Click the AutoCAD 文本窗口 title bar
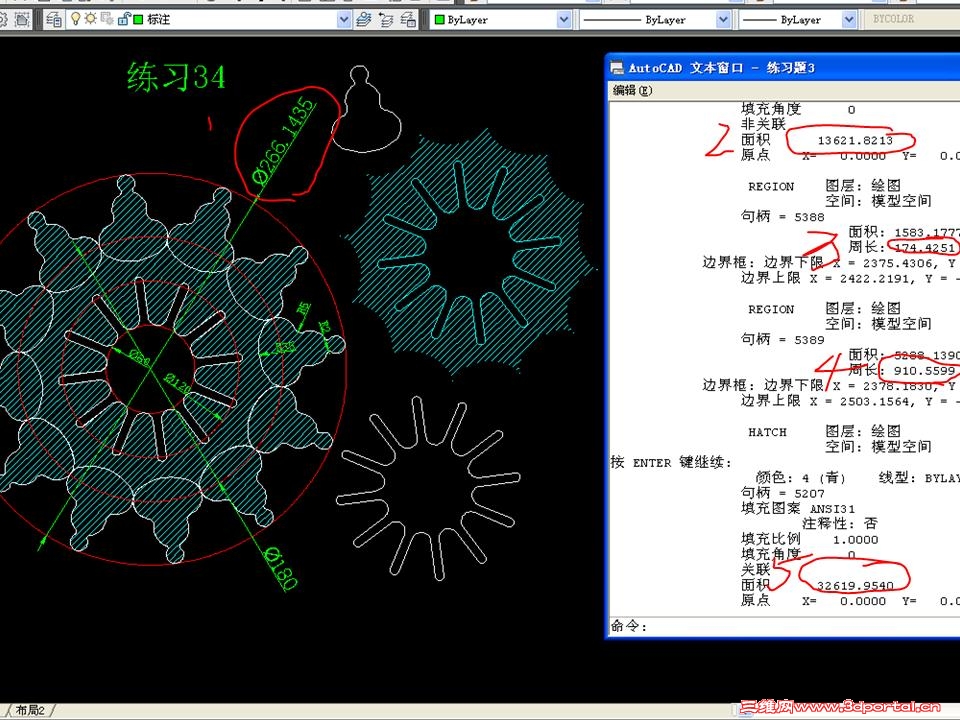Viewport: 960px width, 720px height. point(784,68)
